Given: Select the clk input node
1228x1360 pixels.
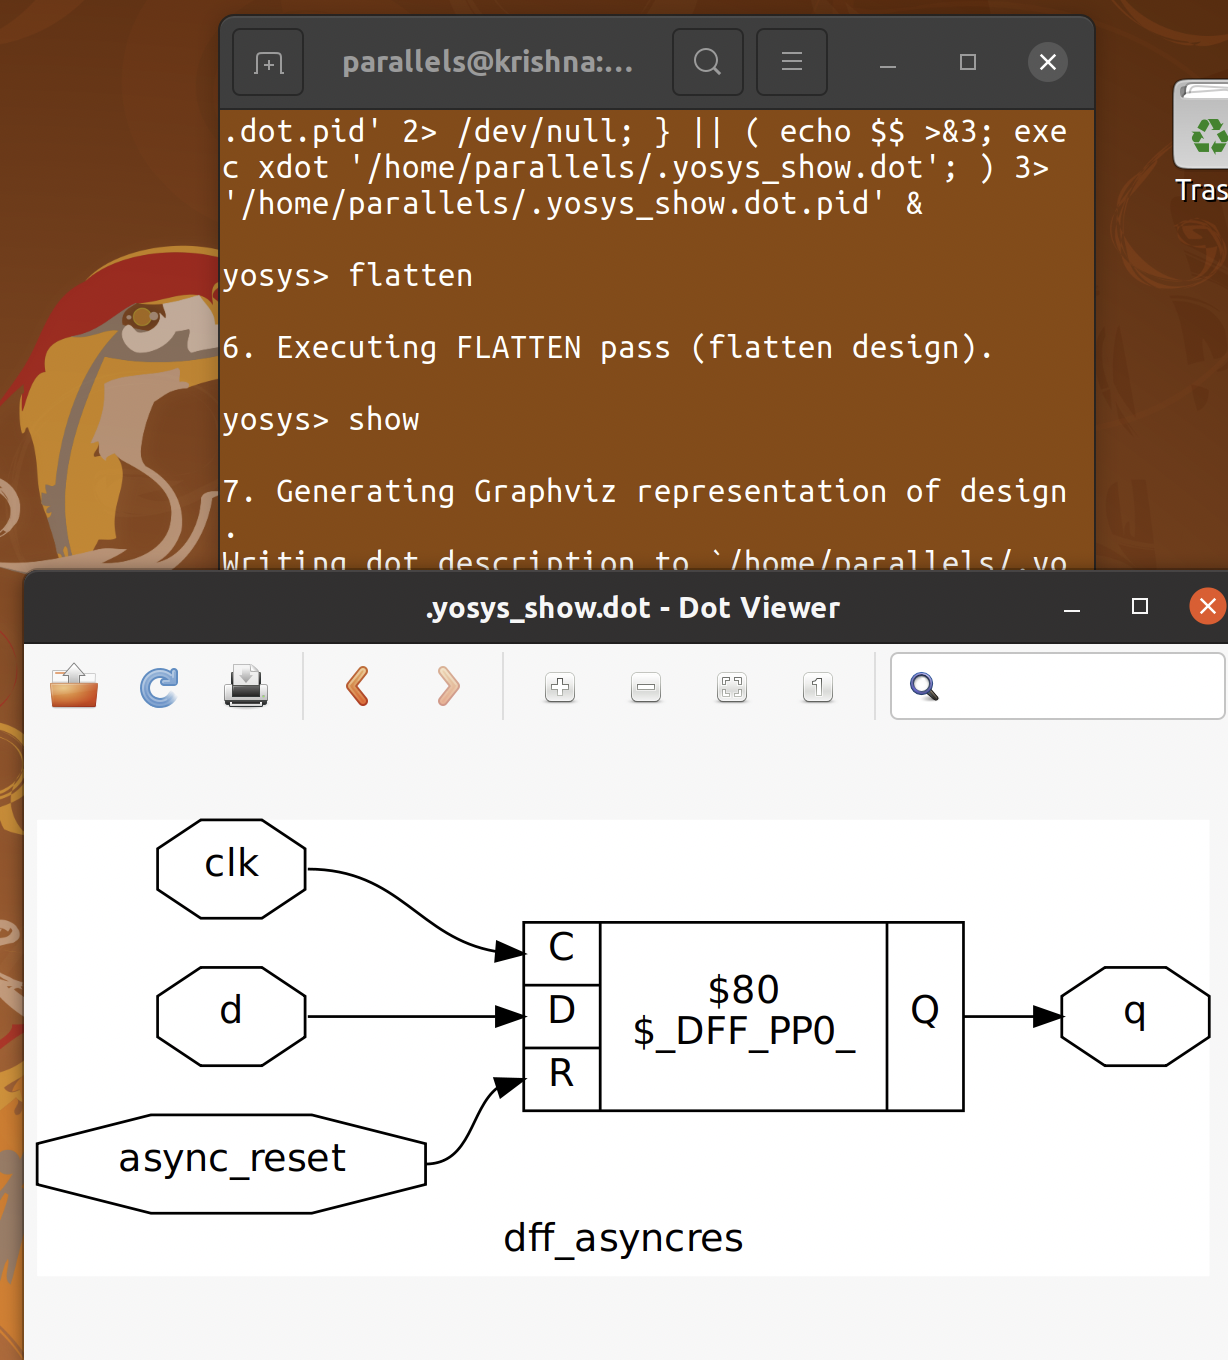Looking at the screenshot, I should pyautogui.click(x=231, y=866).
